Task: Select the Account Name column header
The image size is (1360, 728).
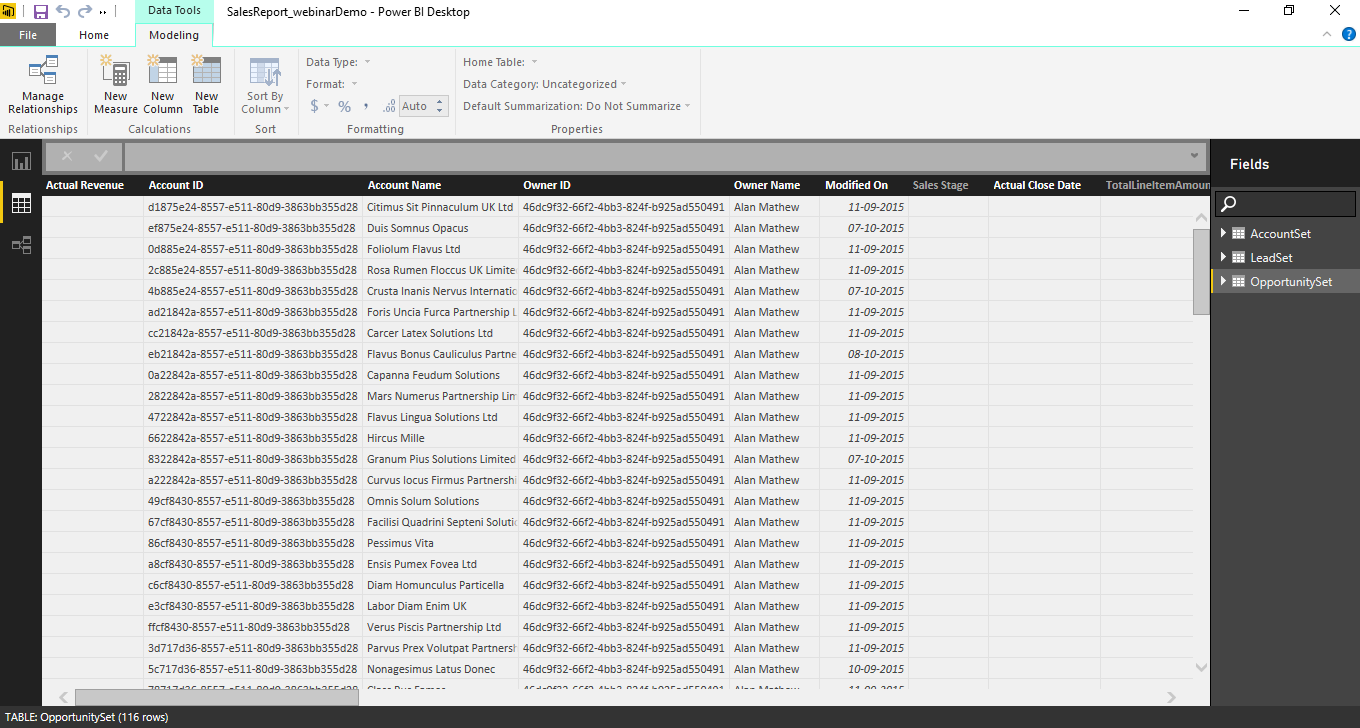Action: 440,185
